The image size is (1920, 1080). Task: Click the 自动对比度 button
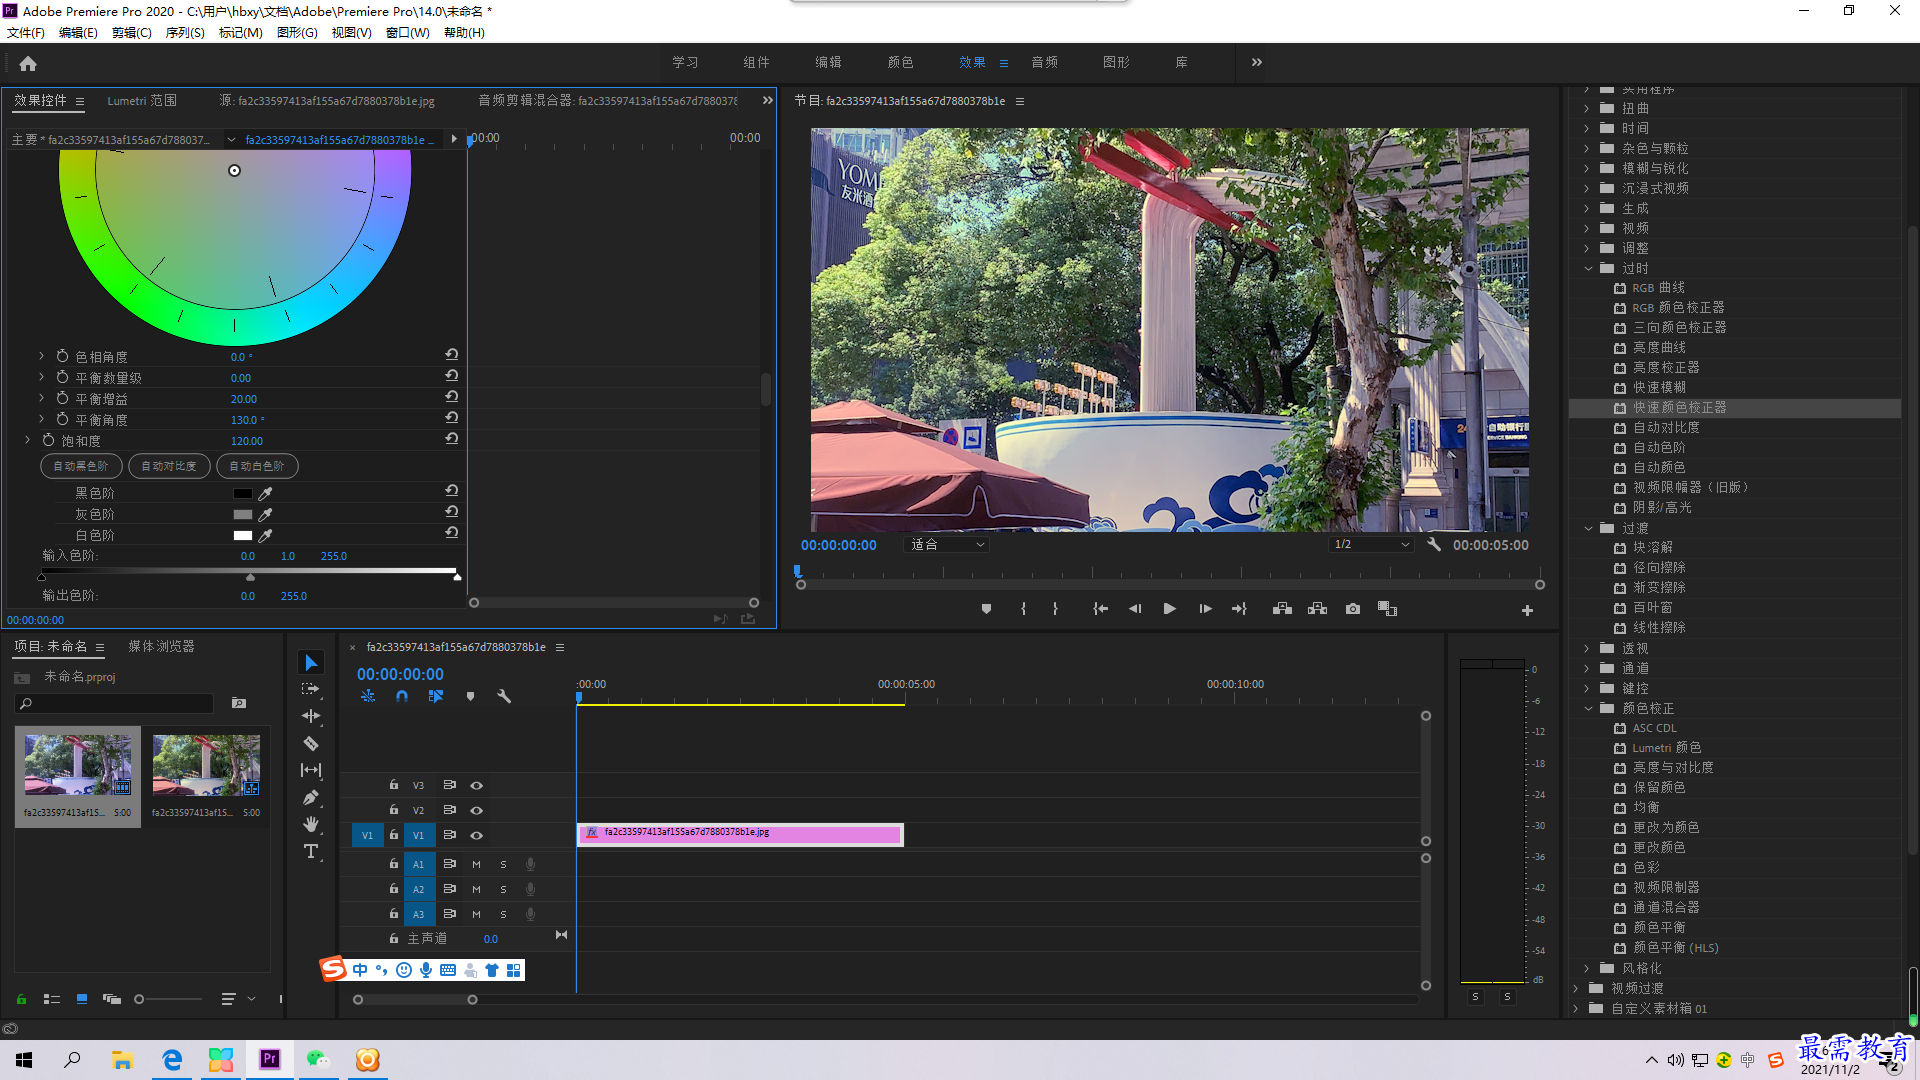point(169,466)
